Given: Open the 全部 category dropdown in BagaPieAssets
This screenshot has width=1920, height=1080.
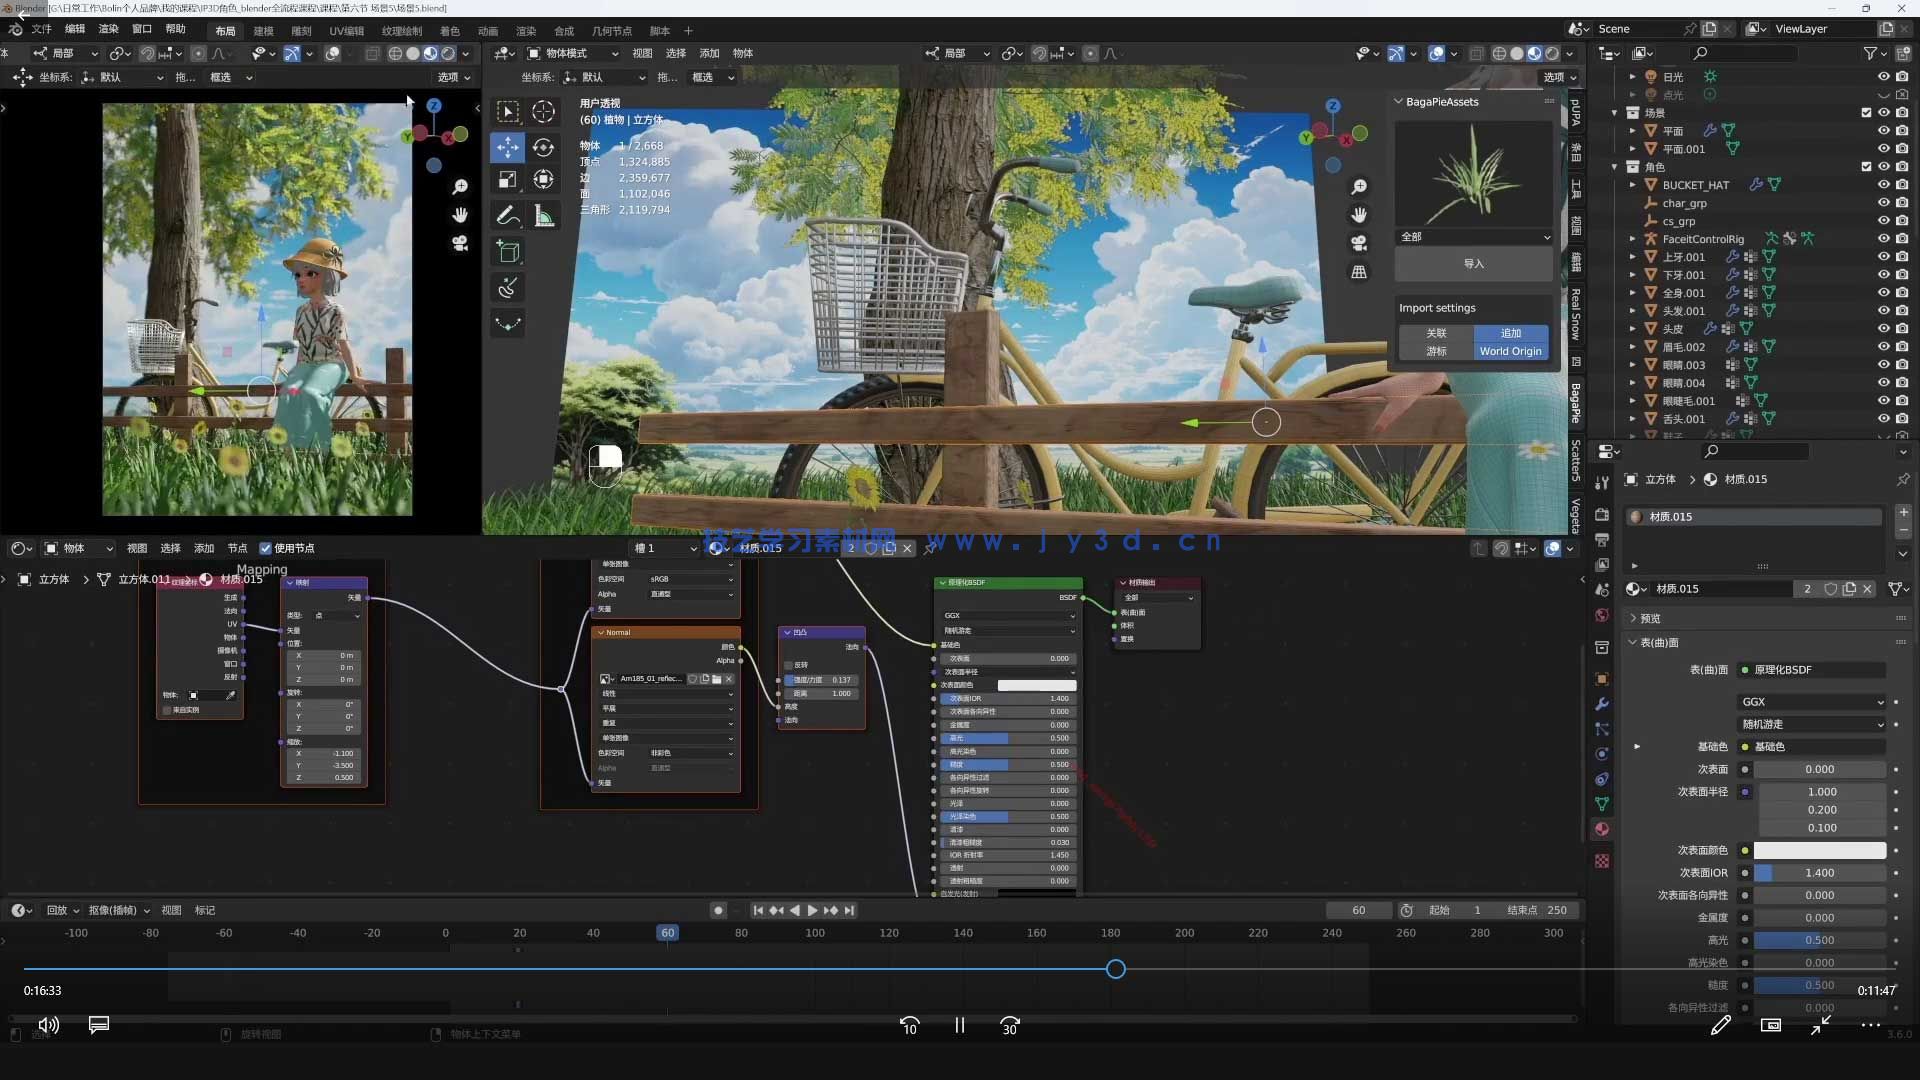Looking at the screenshot, I should point(1474,237).
